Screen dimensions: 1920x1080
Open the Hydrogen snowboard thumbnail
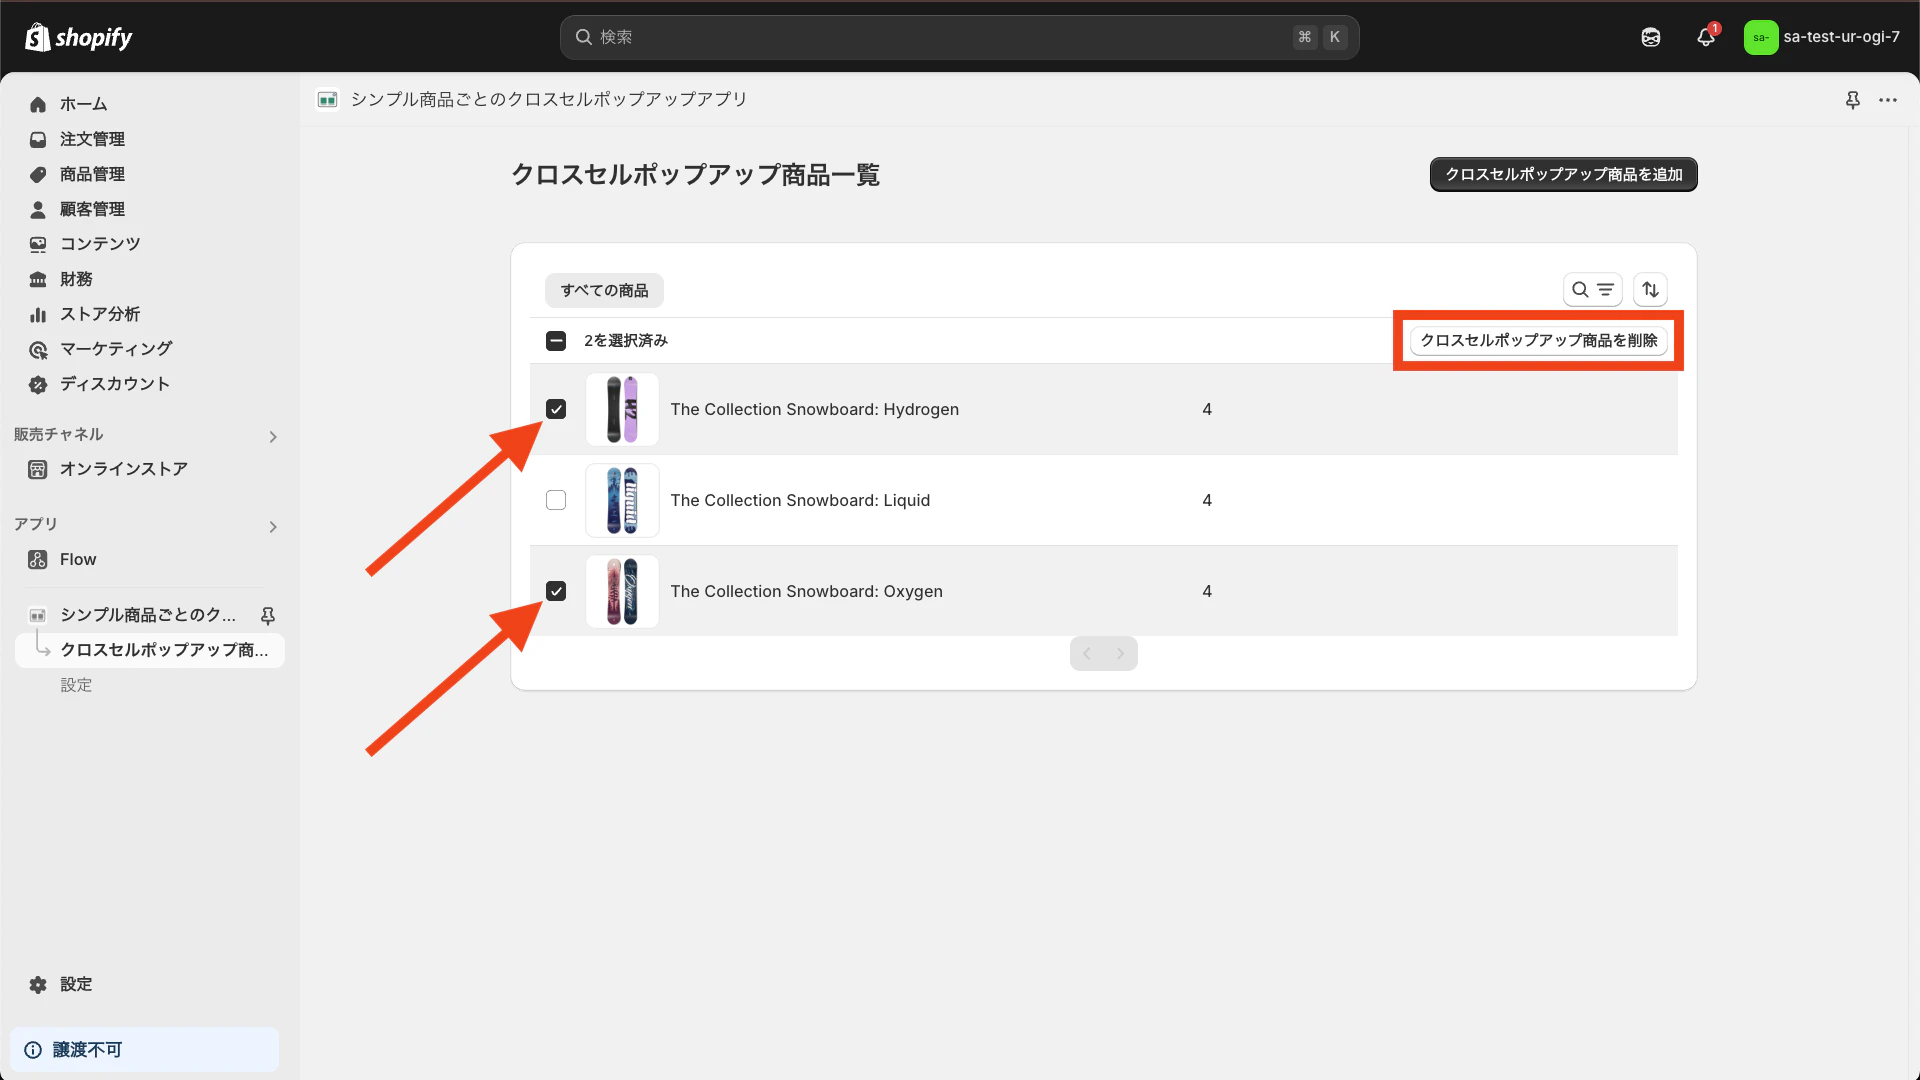(622, 409)
